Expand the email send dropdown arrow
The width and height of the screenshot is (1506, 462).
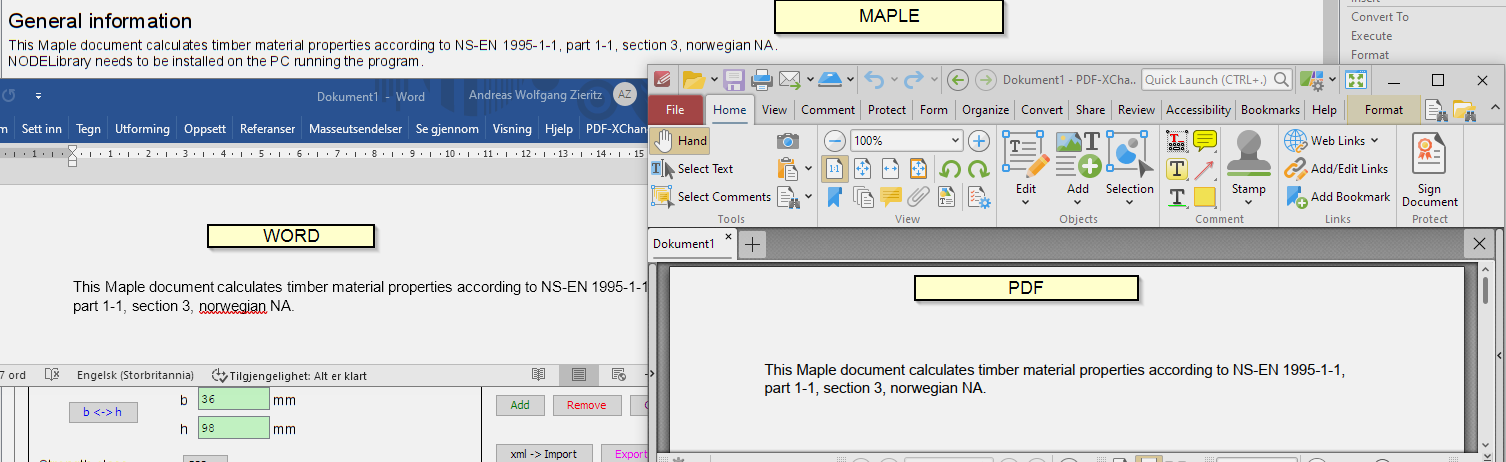[808, 80]
